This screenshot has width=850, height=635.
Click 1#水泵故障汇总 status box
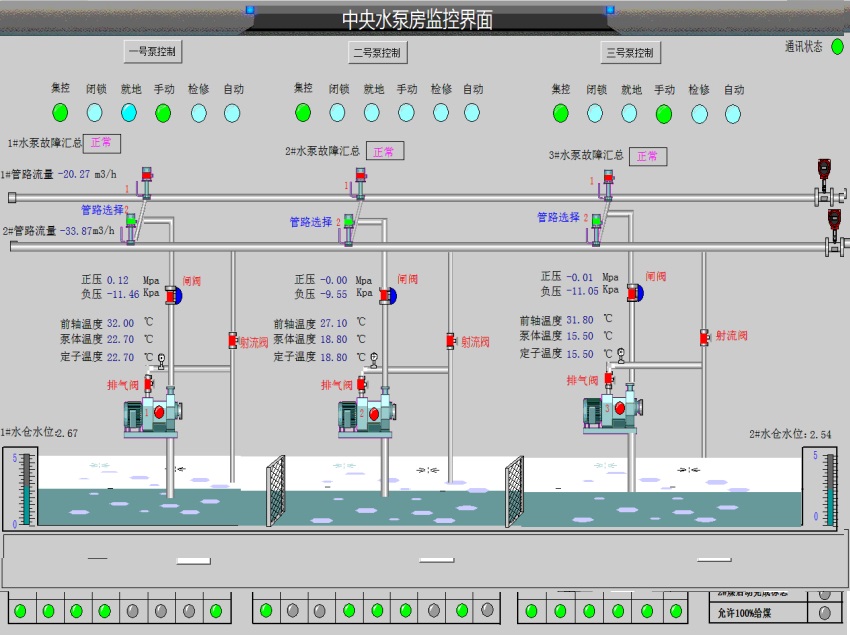(x=101, y=143)
